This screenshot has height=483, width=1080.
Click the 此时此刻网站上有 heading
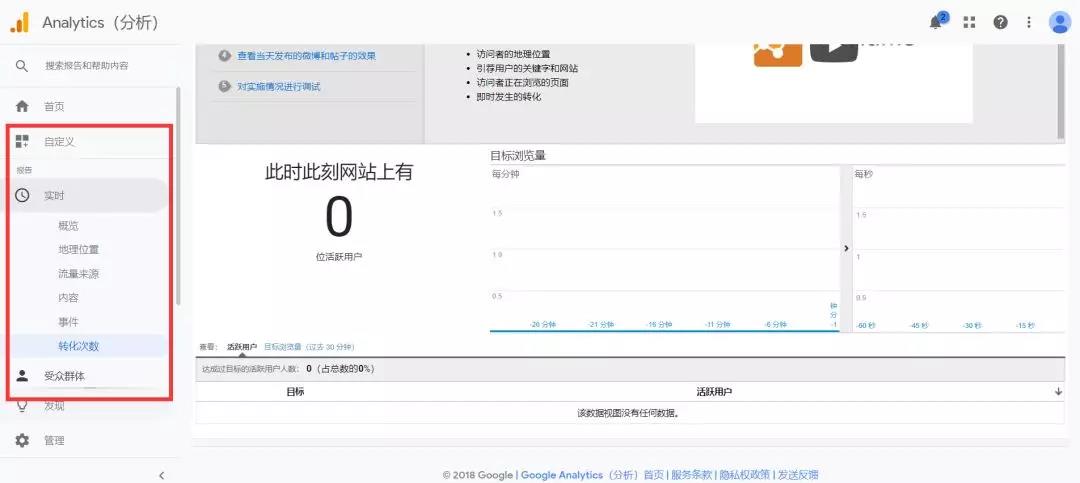(x=339, y=172)
